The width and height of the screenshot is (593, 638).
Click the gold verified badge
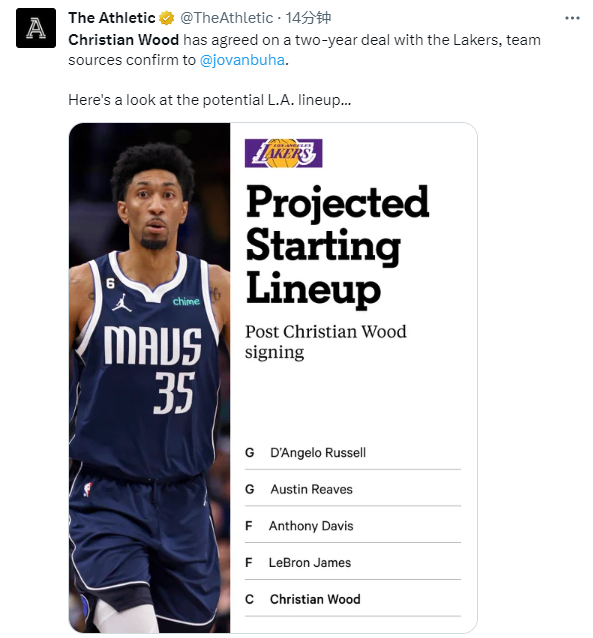pyautogui.click(x=166, y=18)
